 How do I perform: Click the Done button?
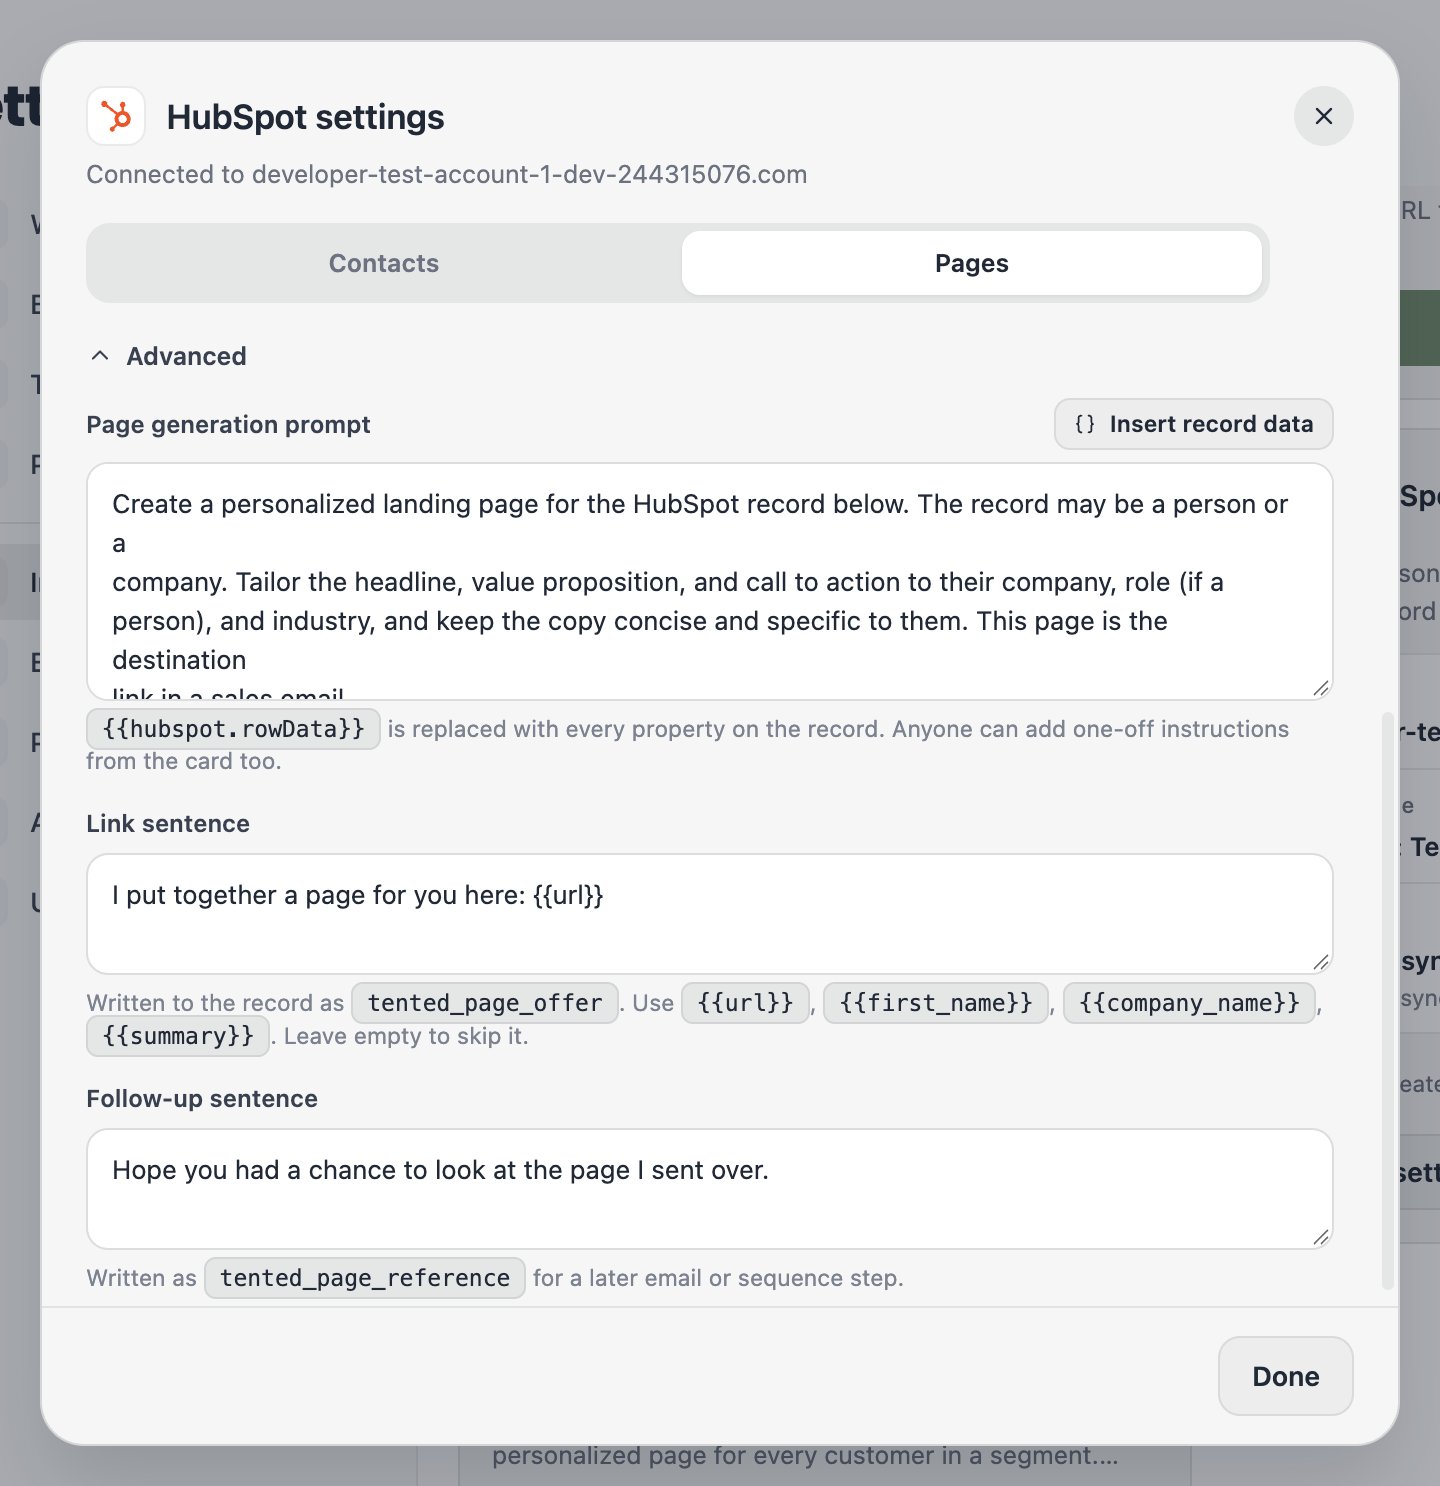tap(1285, 1376)
